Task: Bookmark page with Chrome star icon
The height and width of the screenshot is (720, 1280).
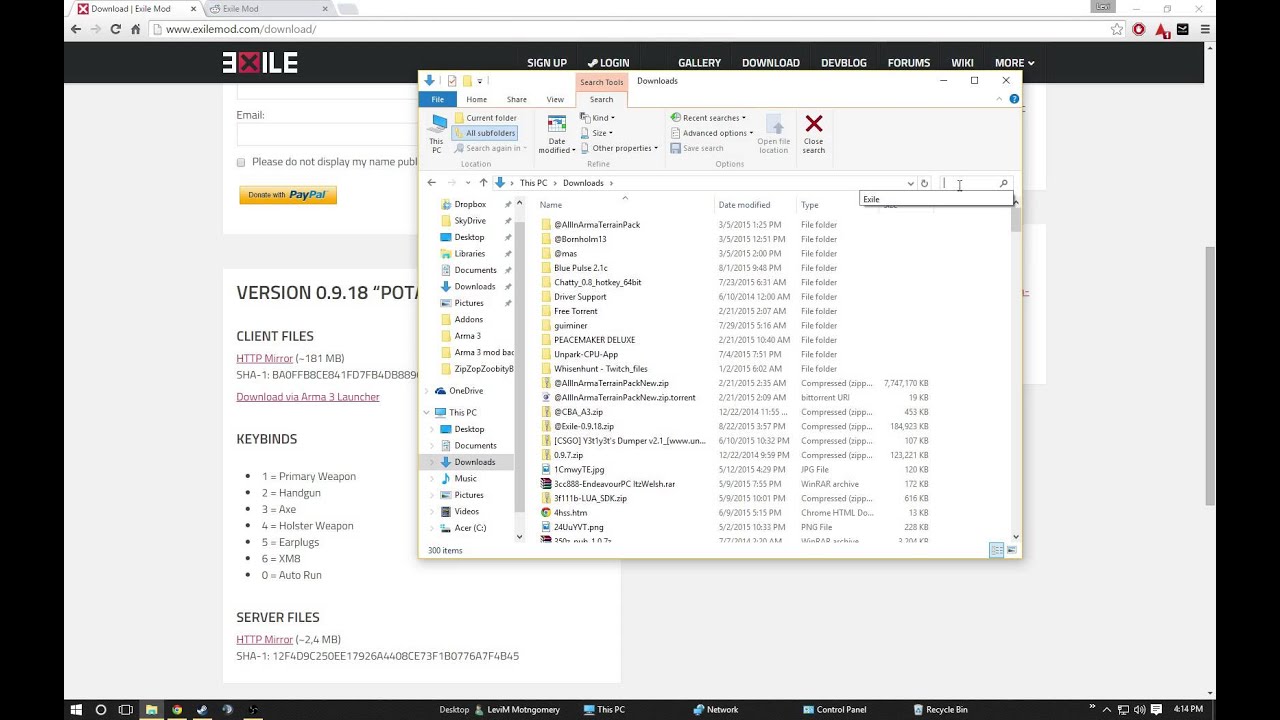Action: click(x=1117, y=29)
